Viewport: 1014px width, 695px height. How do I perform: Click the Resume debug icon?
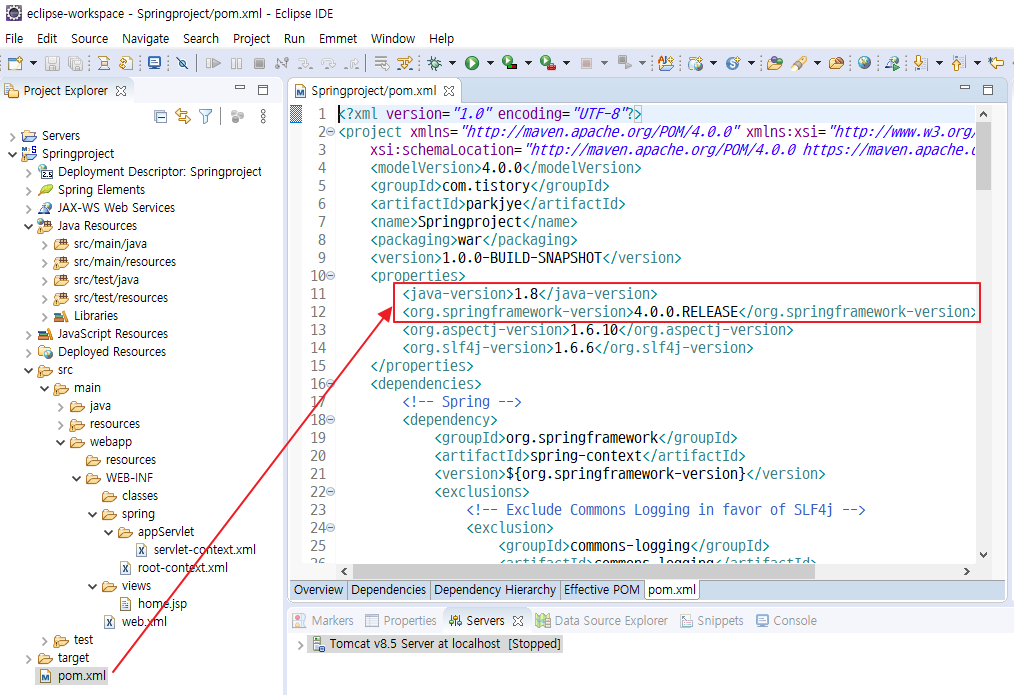pos(213,63)
